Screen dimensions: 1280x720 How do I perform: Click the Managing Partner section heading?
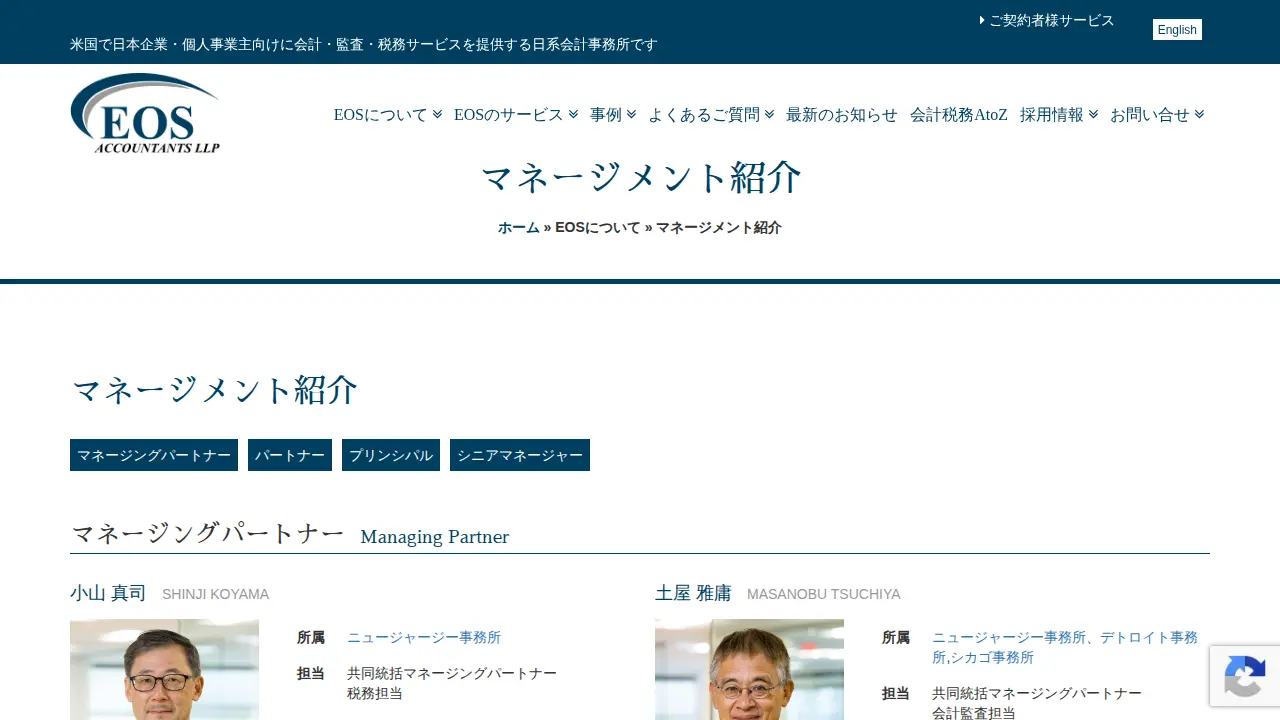click(x=435, y=537)
